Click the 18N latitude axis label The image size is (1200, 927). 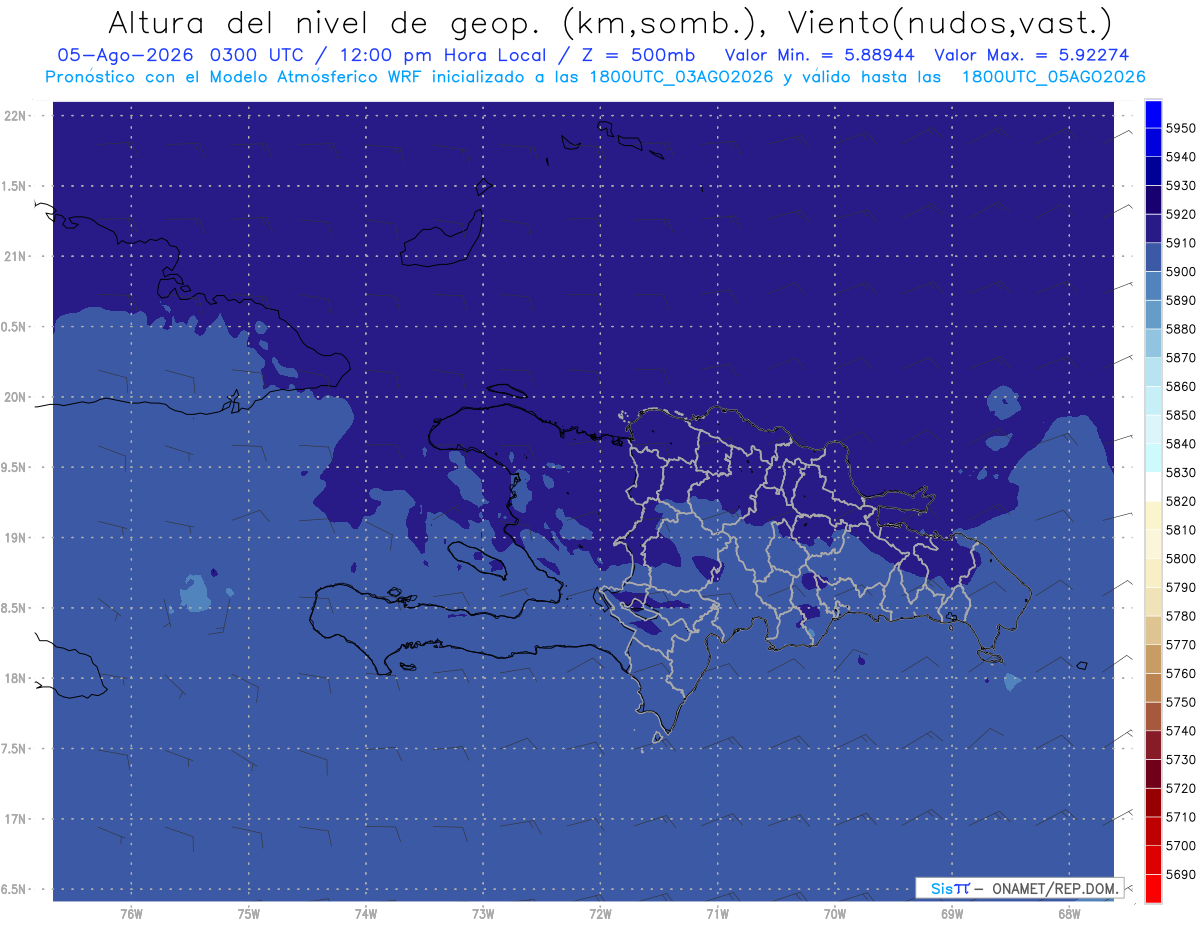point(16,679)
